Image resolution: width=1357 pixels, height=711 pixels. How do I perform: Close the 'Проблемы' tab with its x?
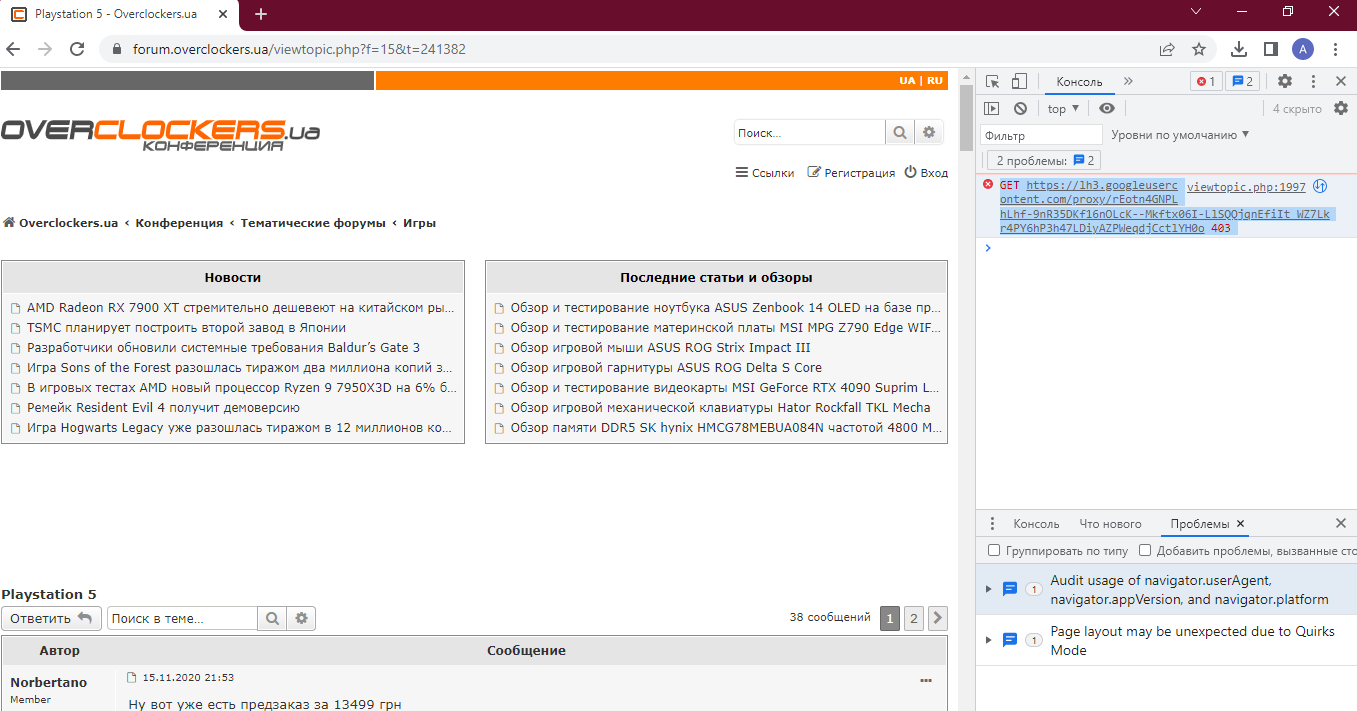1241,524
